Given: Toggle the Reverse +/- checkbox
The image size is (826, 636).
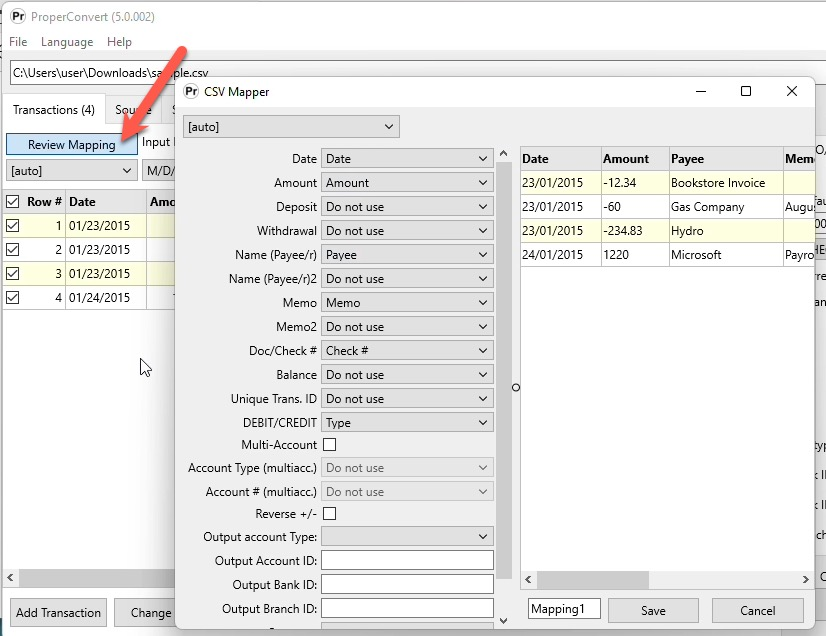Looking at the screenshot, I should [330, 513].
